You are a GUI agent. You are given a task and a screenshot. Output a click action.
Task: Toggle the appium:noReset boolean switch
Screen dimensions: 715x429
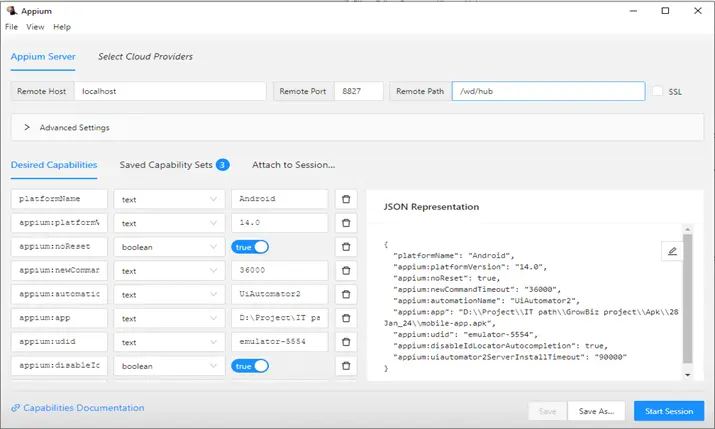(x=250, y=247)
